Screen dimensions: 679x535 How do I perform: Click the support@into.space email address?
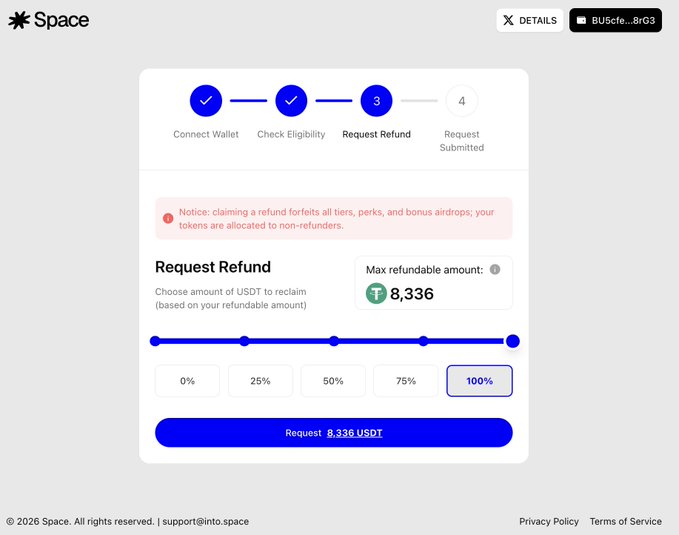[x=206, y=521]
